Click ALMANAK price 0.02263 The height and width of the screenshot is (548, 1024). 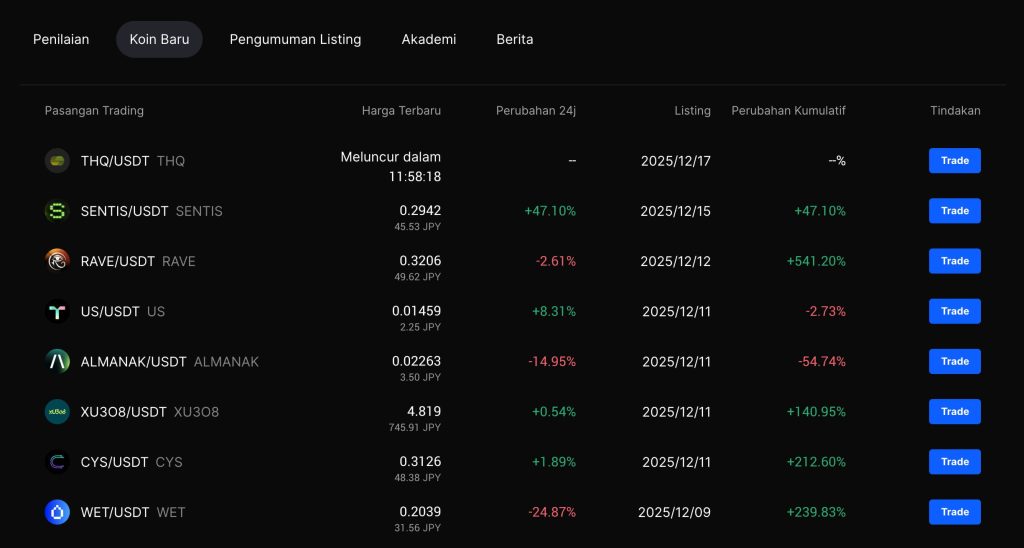[416, 361]
